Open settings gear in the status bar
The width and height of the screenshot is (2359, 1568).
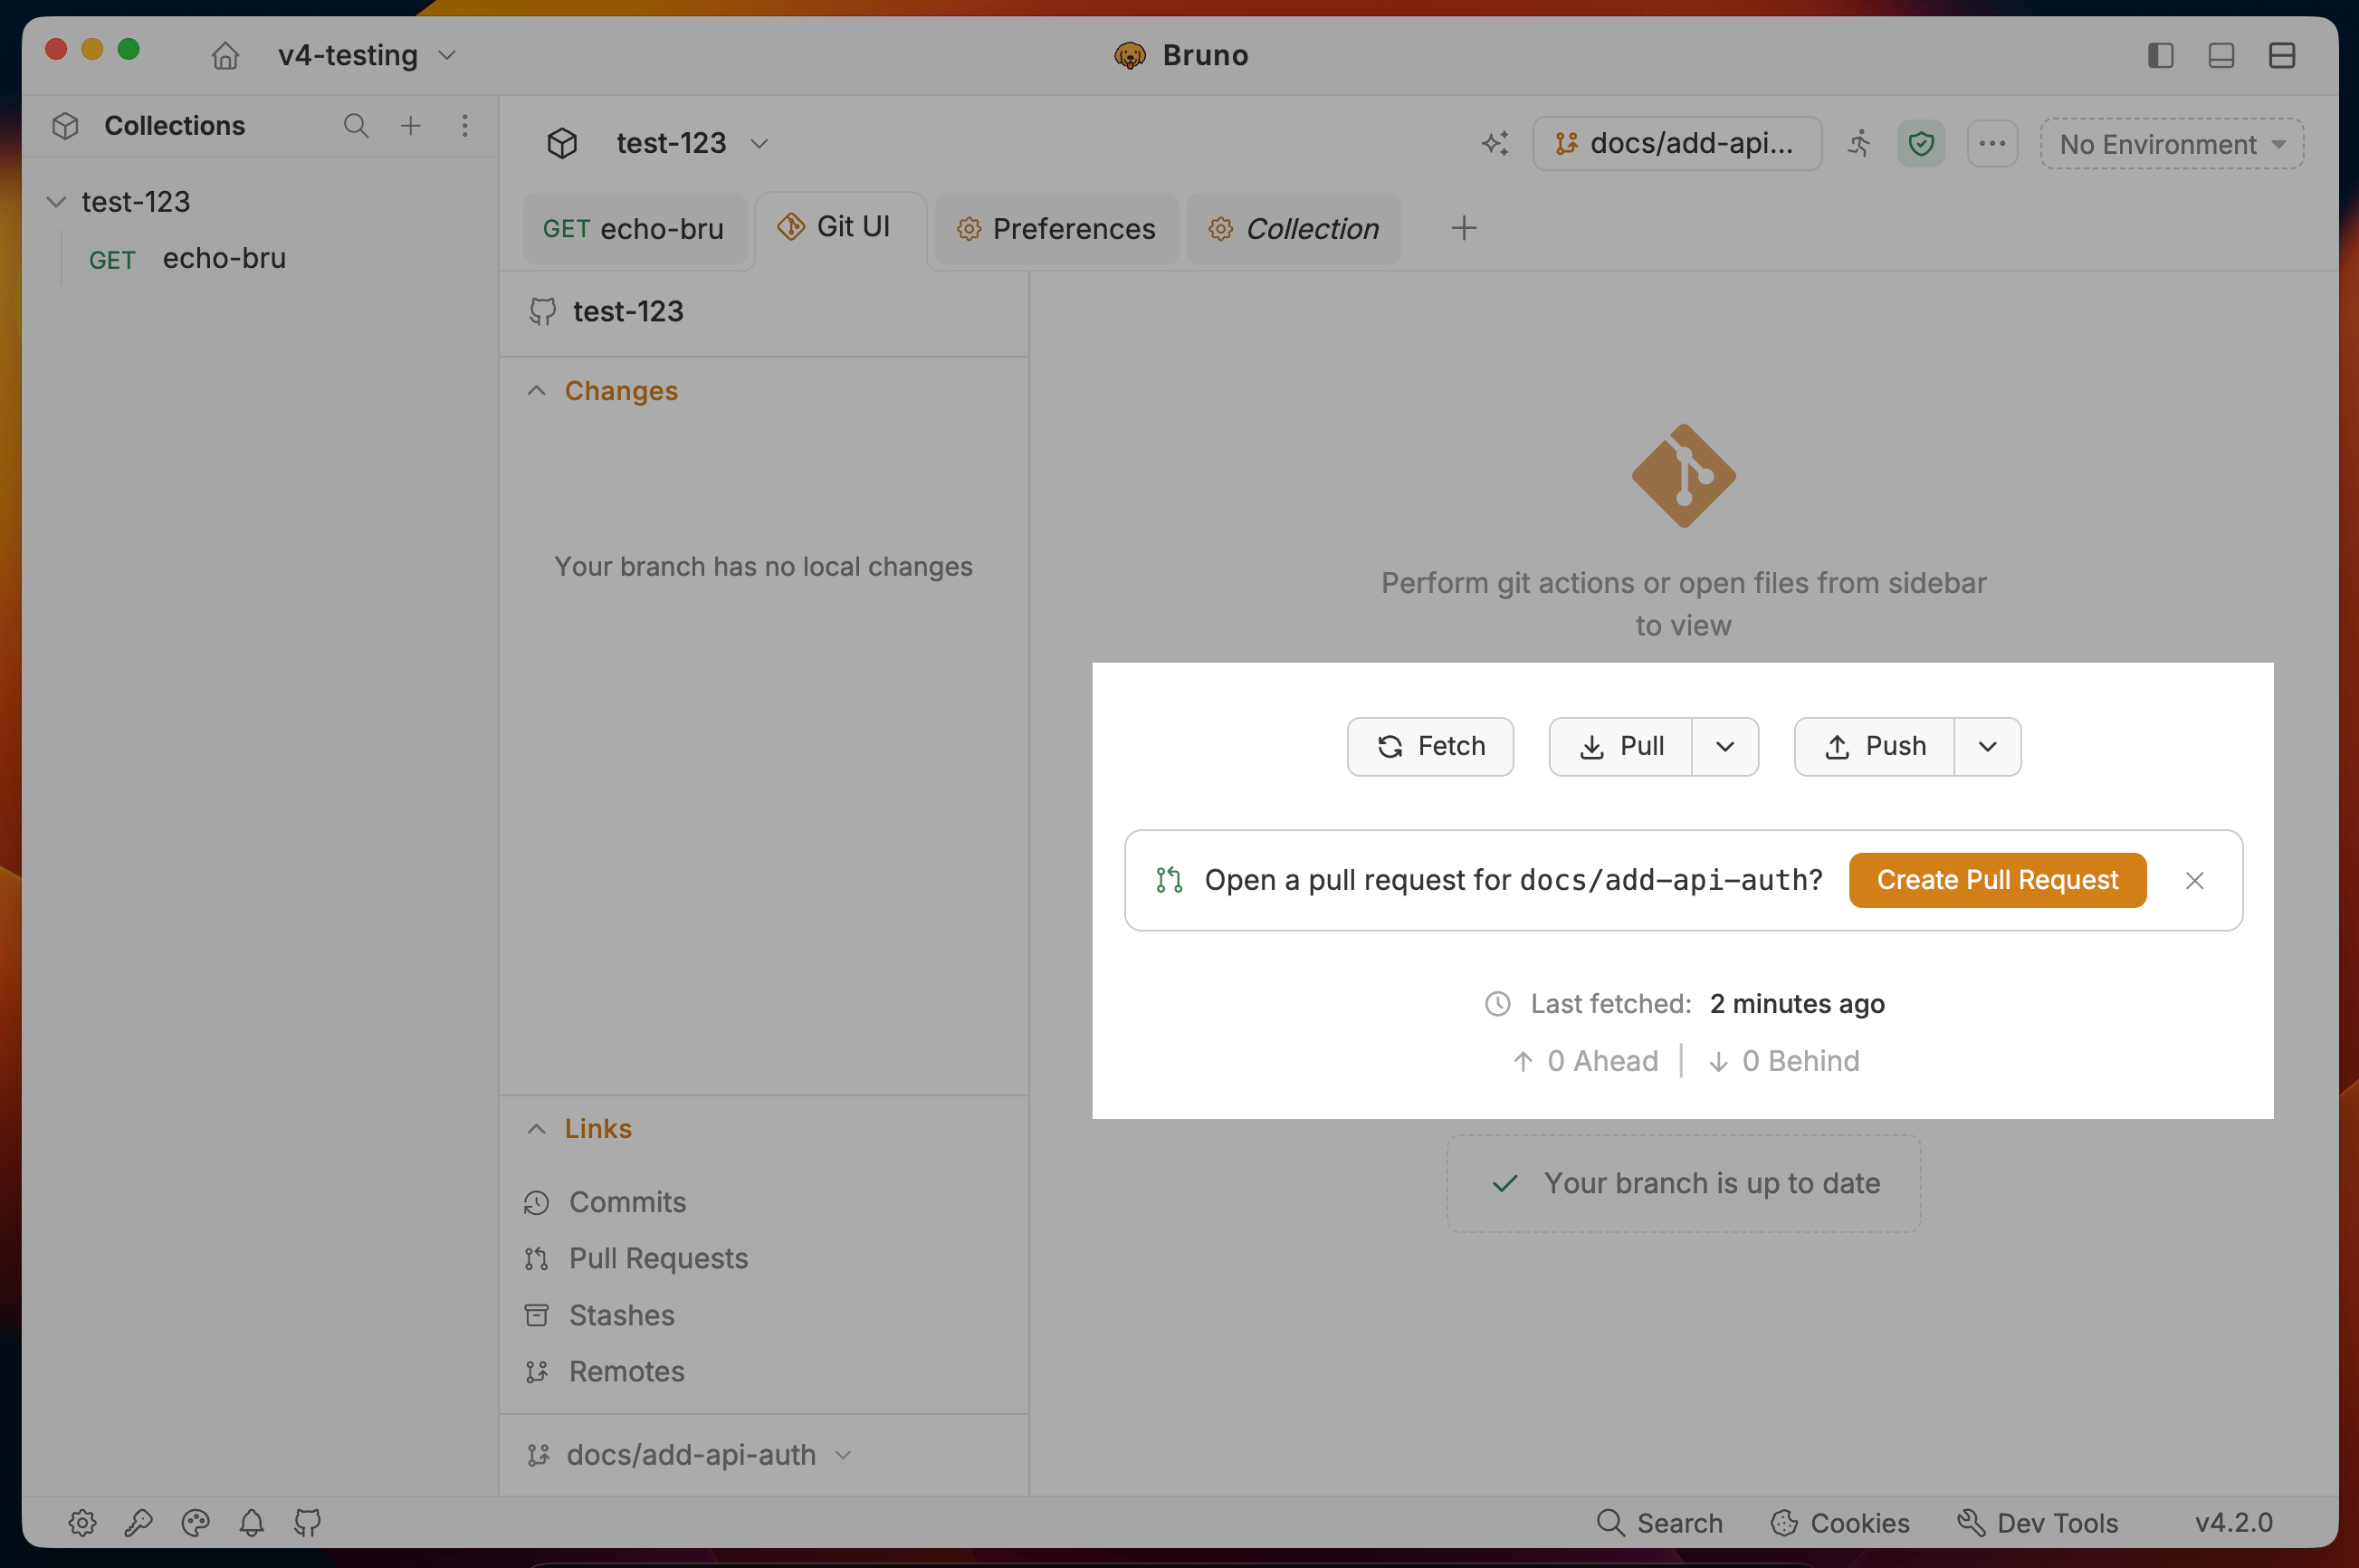coord(82,1523)
